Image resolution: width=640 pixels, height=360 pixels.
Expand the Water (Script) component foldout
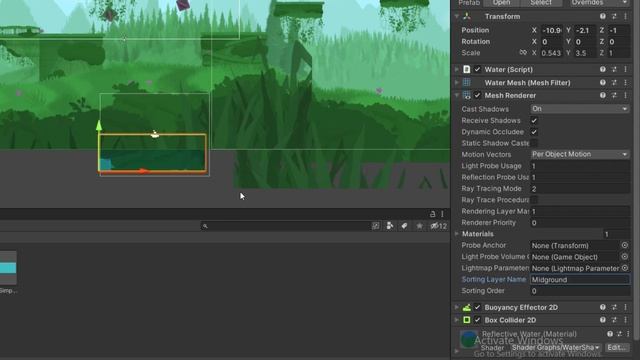click(457, 69)
